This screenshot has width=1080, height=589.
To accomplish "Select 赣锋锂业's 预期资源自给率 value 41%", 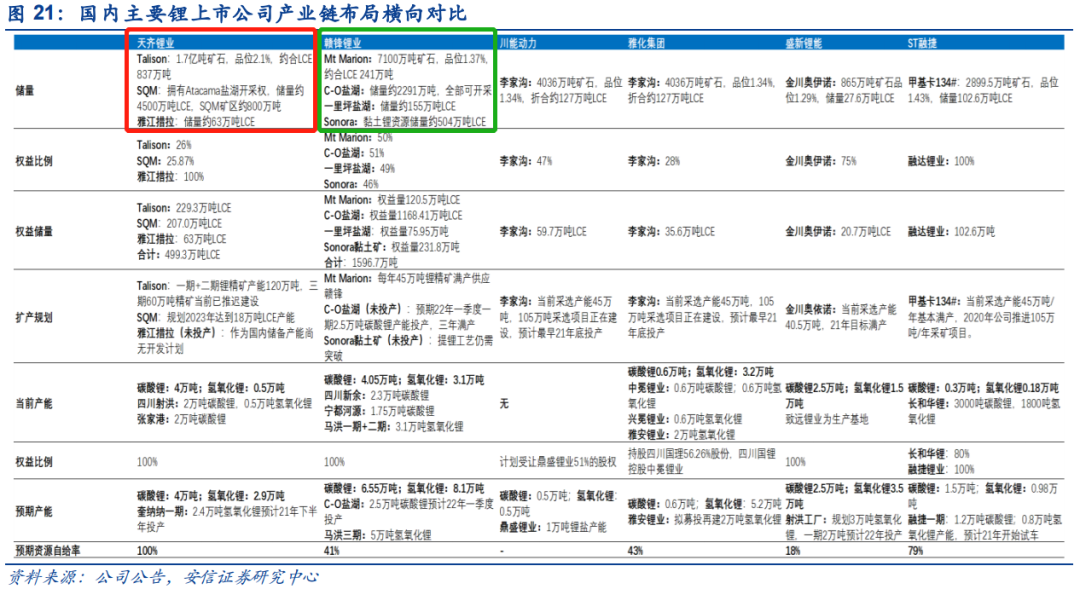I will point(331,550).
